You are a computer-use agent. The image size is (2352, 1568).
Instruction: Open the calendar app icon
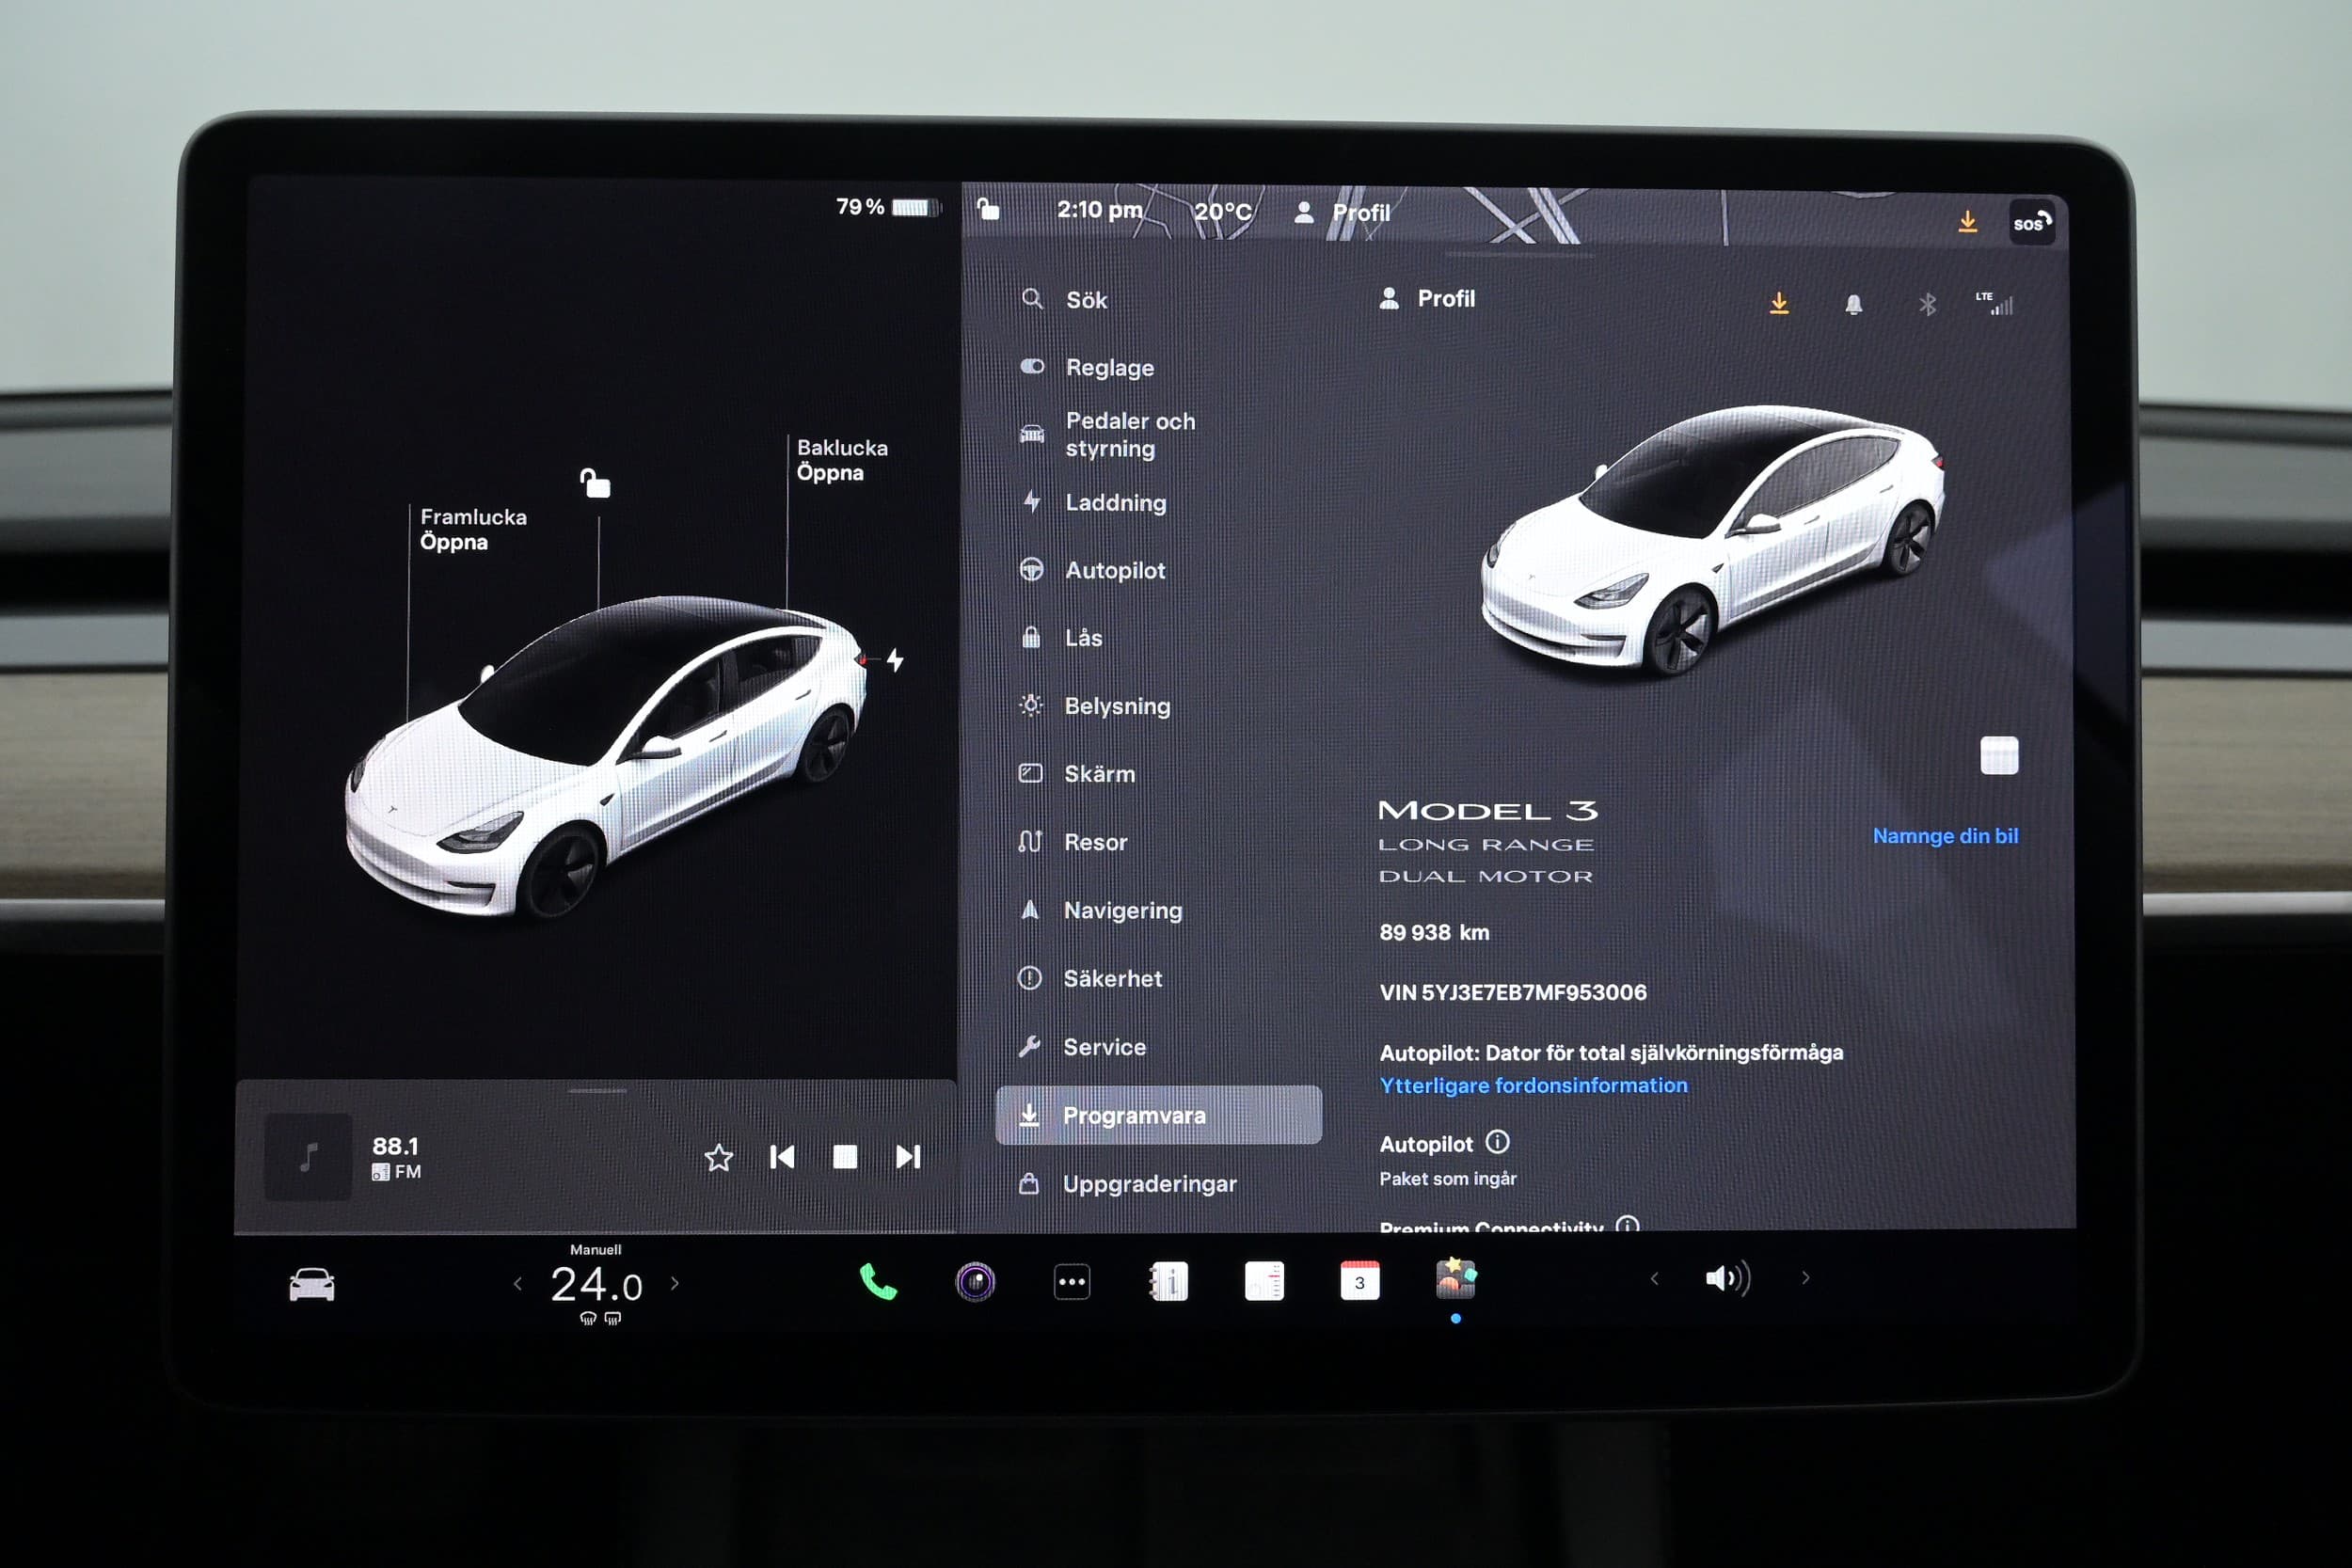pyautogui.click(x=1359, y=1281)
